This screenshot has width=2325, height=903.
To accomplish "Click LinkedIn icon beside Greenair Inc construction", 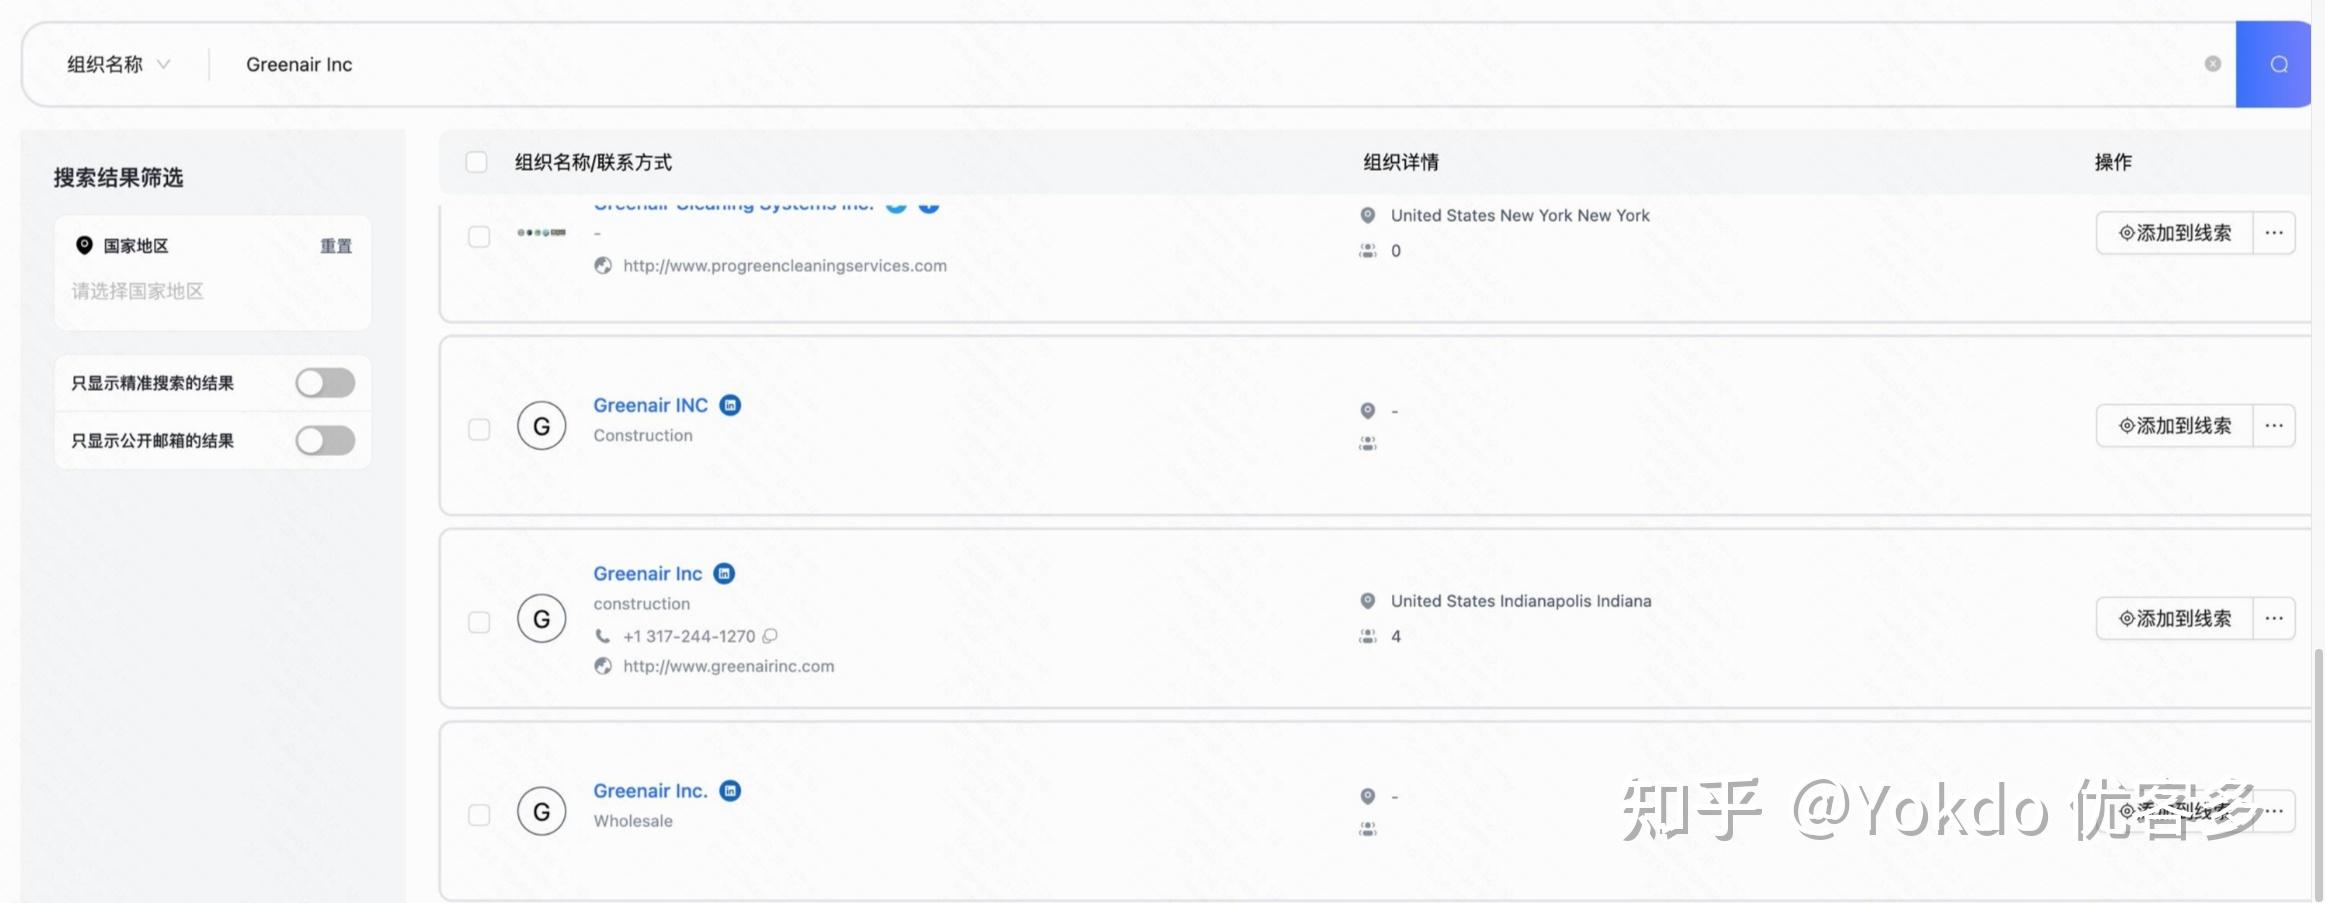I will pos(725,573).
